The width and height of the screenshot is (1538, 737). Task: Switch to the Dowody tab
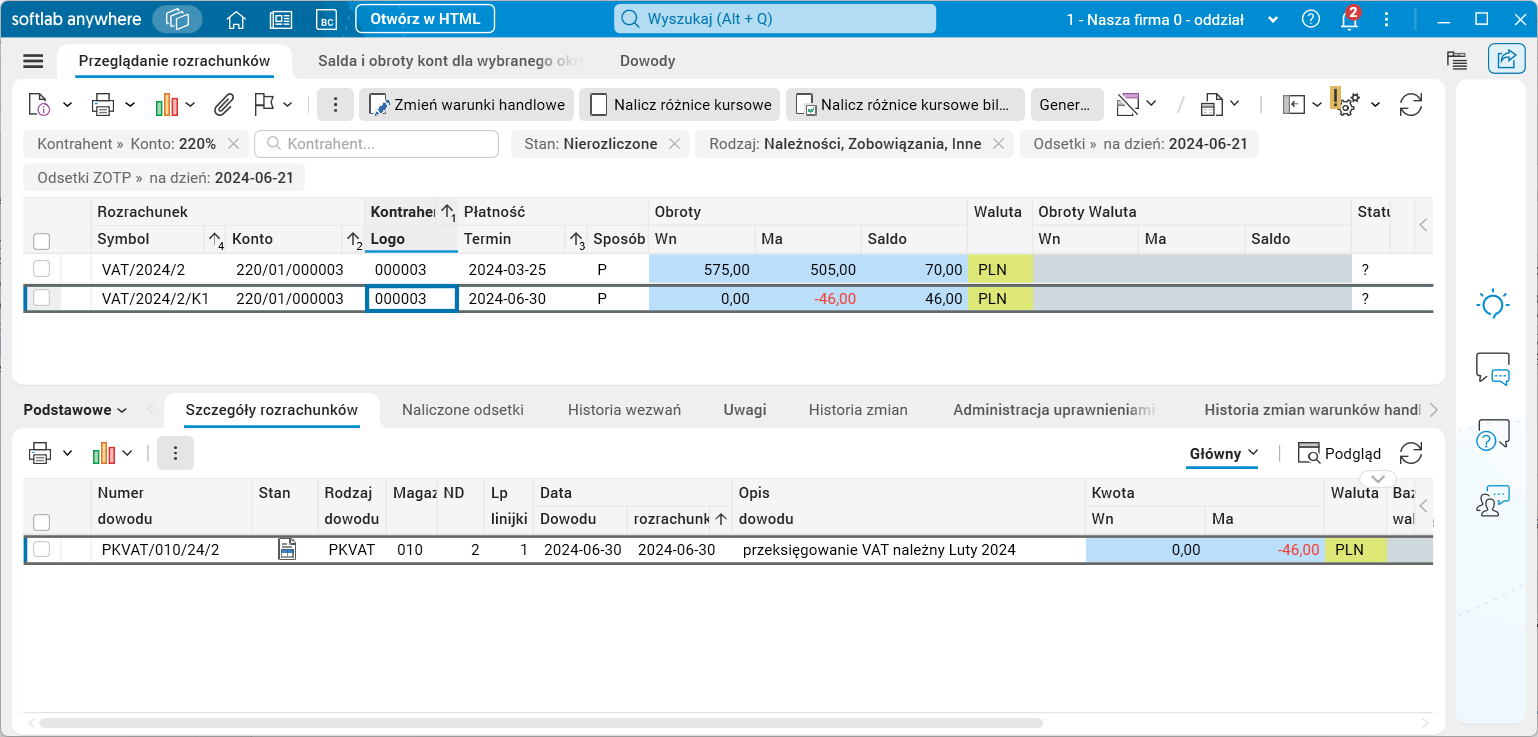[648, 61]
